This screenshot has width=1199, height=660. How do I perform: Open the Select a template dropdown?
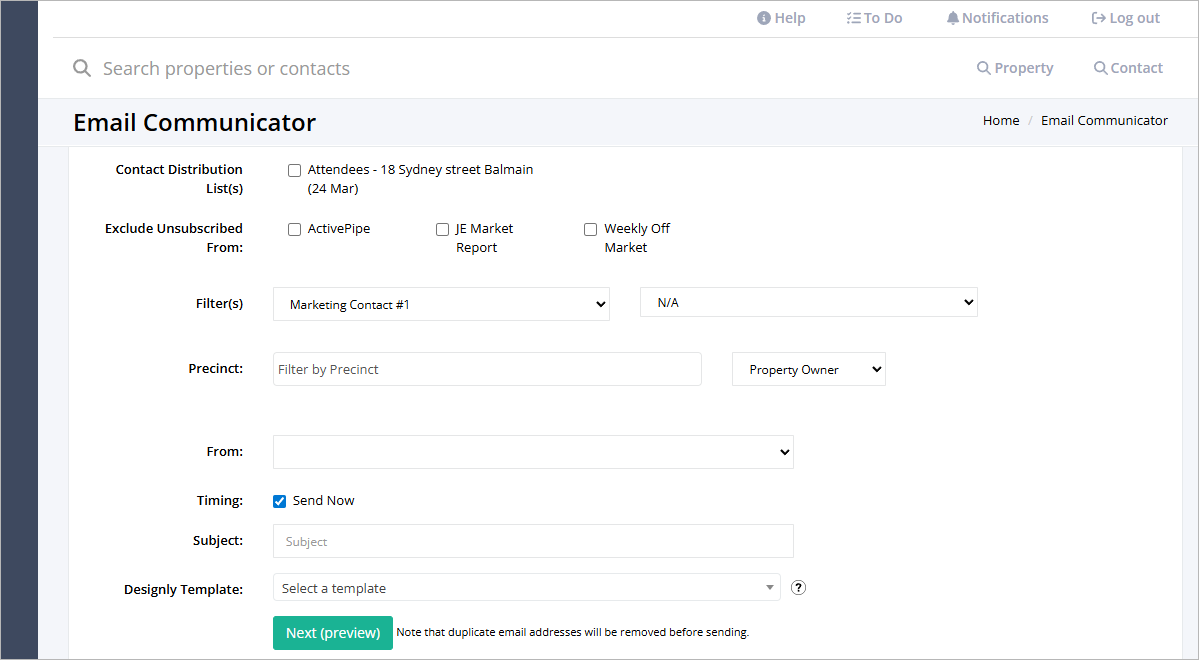click(x=526, y=587)
